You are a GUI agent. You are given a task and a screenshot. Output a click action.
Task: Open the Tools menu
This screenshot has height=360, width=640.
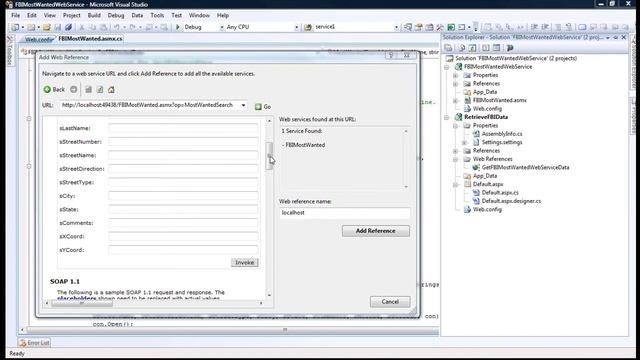click(x=157, y=15)
